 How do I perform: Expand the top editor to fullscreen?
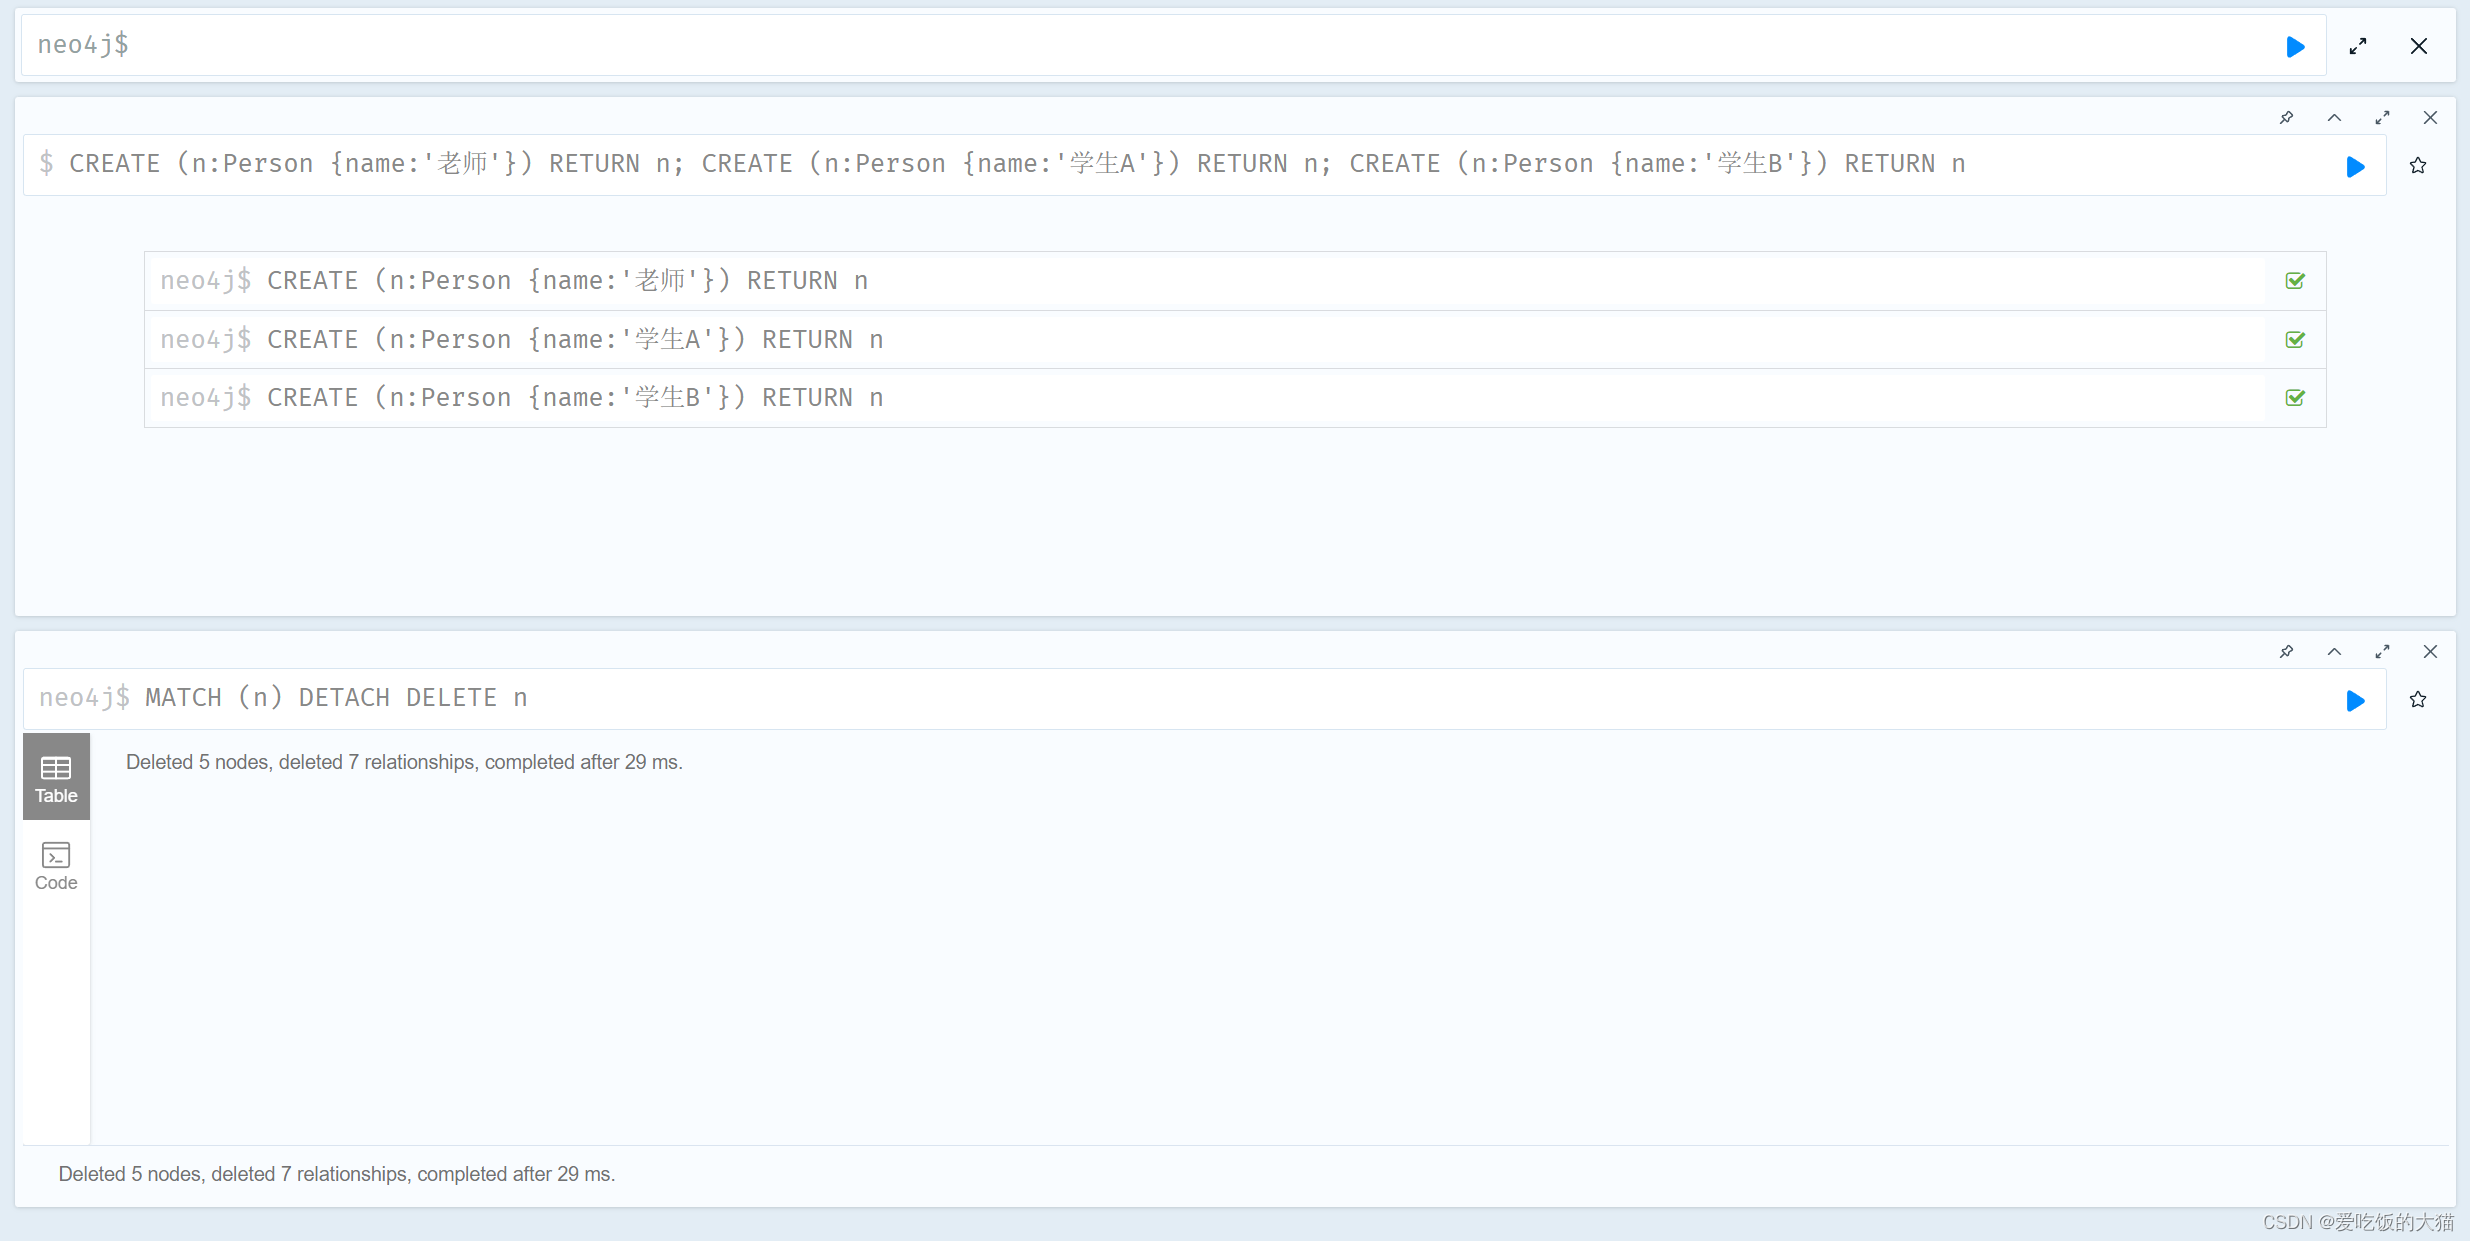[2358, 46]
